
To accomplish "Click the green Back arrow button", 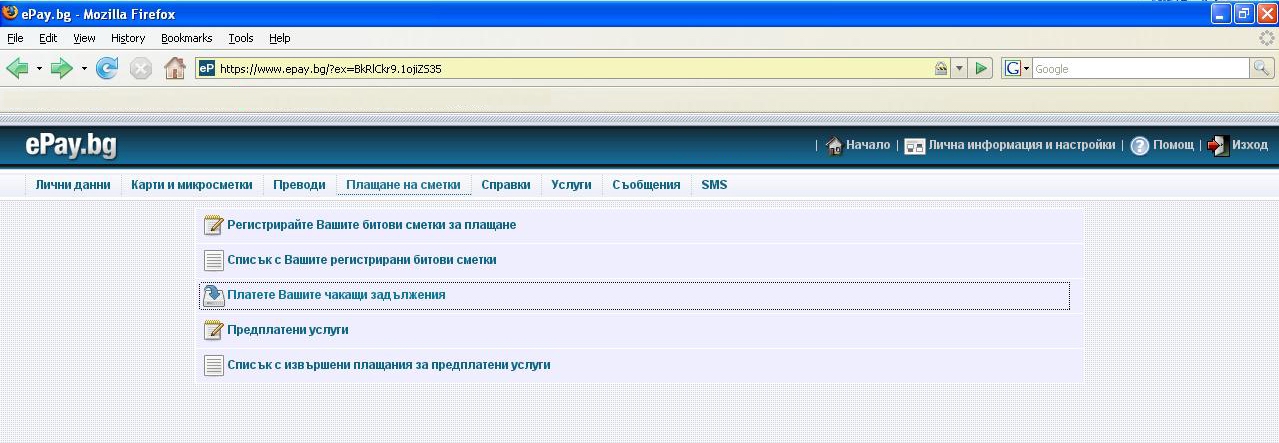I will 17,69.
